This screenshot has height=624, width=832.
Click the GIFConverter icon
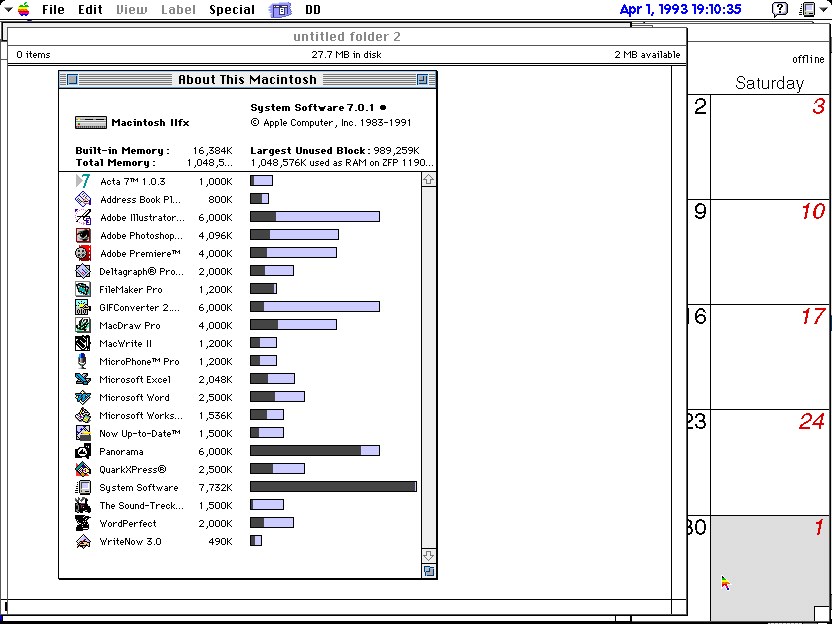coord(83,308)
